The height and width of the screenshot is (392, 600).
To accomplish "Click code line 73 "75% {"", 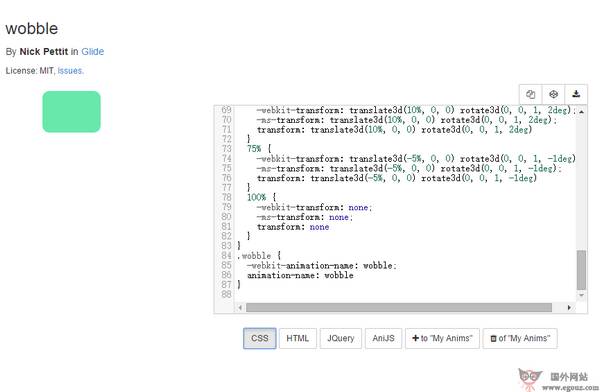I will coord(259,149).
